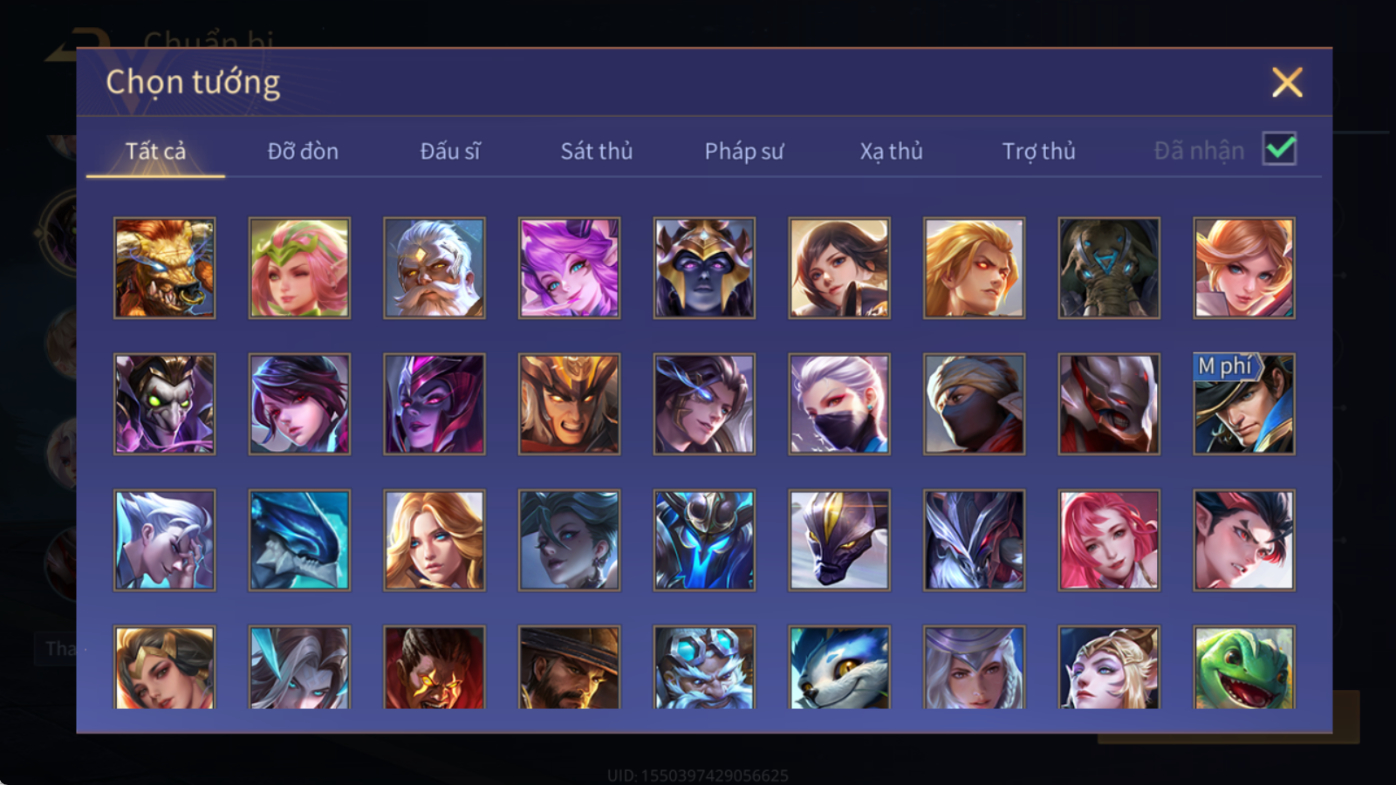Image resolution: width=1396 pixels, height=785 pixels.
Task: Choose the pink-haired flower crown heroine
Action: point(299,268)
